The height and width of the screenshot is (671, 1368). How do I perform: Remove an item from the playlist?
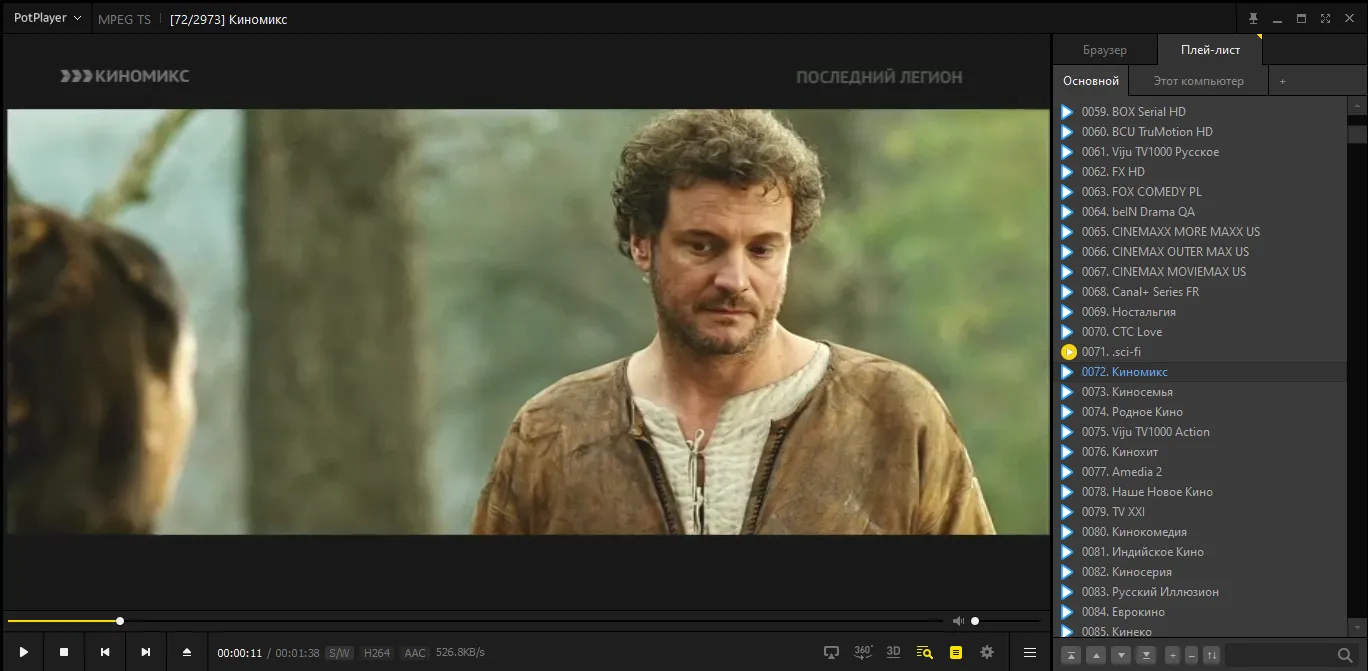[1191, 655]
